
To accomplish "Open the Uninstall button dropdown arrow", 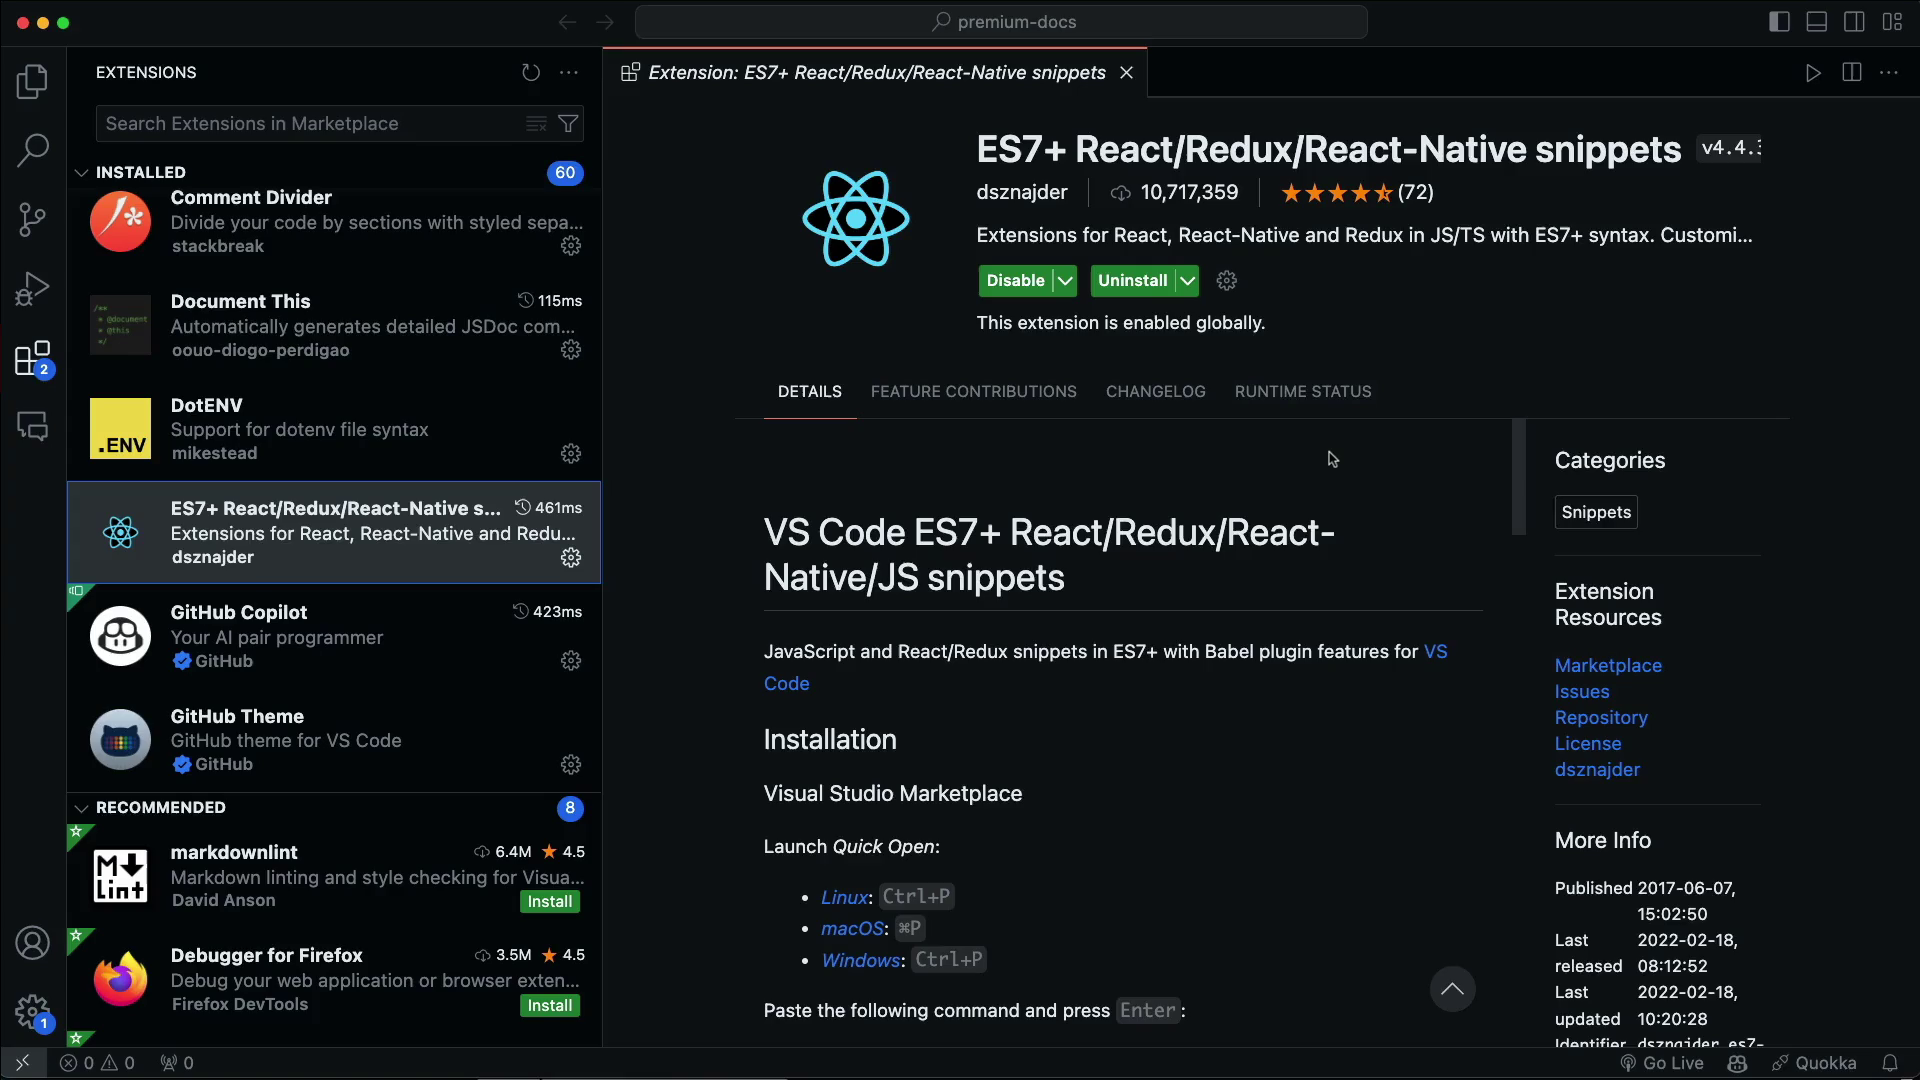I will point(1187,281).
